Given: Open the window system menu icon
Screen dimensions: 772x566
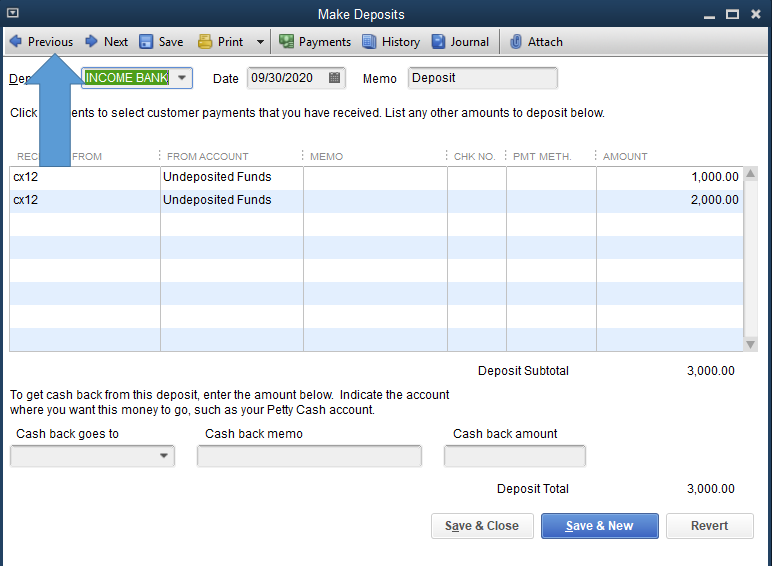Looking at the screenshot, I should [x=13, y=13].
